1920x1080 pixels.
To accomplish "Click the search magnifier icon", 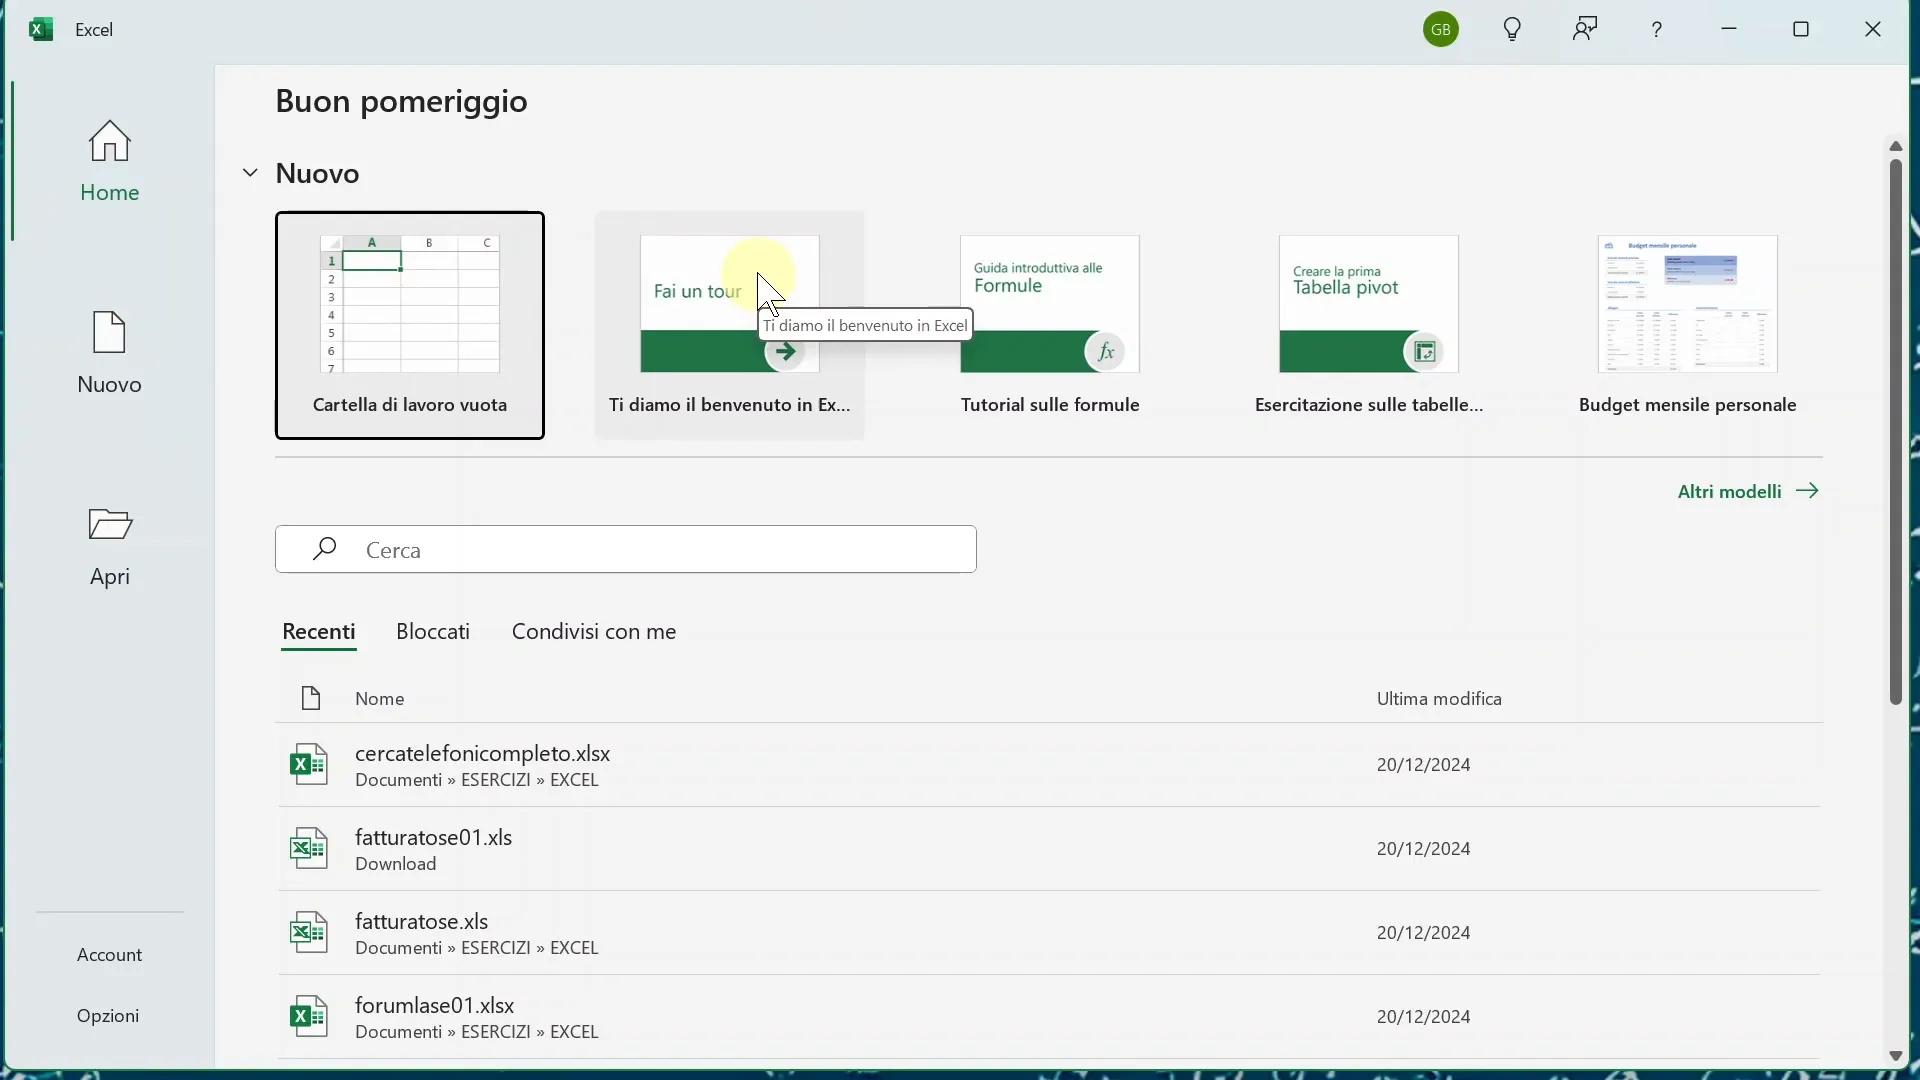I will click(324, 549).
